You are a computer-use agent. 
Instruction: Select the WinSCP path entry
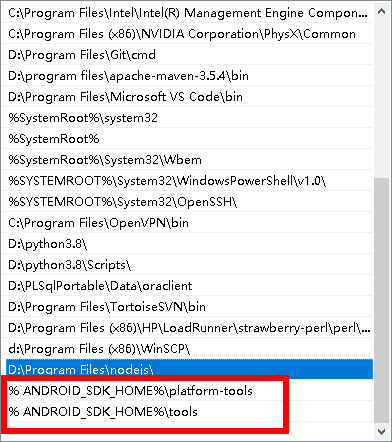[x=188, y=349]
